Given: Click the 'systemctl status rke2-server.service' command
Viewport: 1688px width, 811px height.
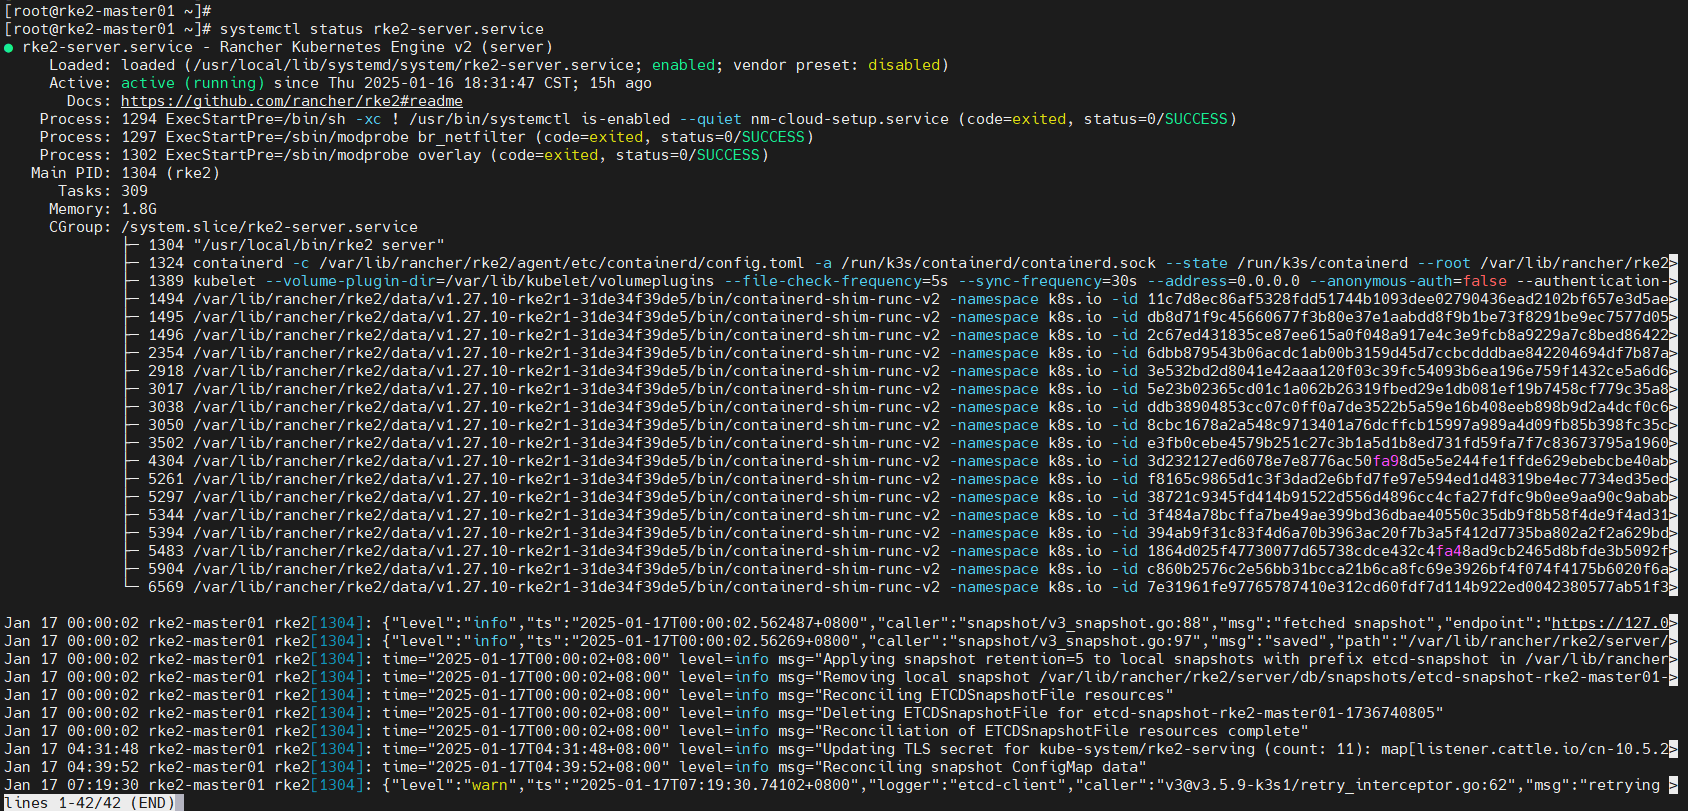Looking at the screenshot, I should click(x=382, y=29).
